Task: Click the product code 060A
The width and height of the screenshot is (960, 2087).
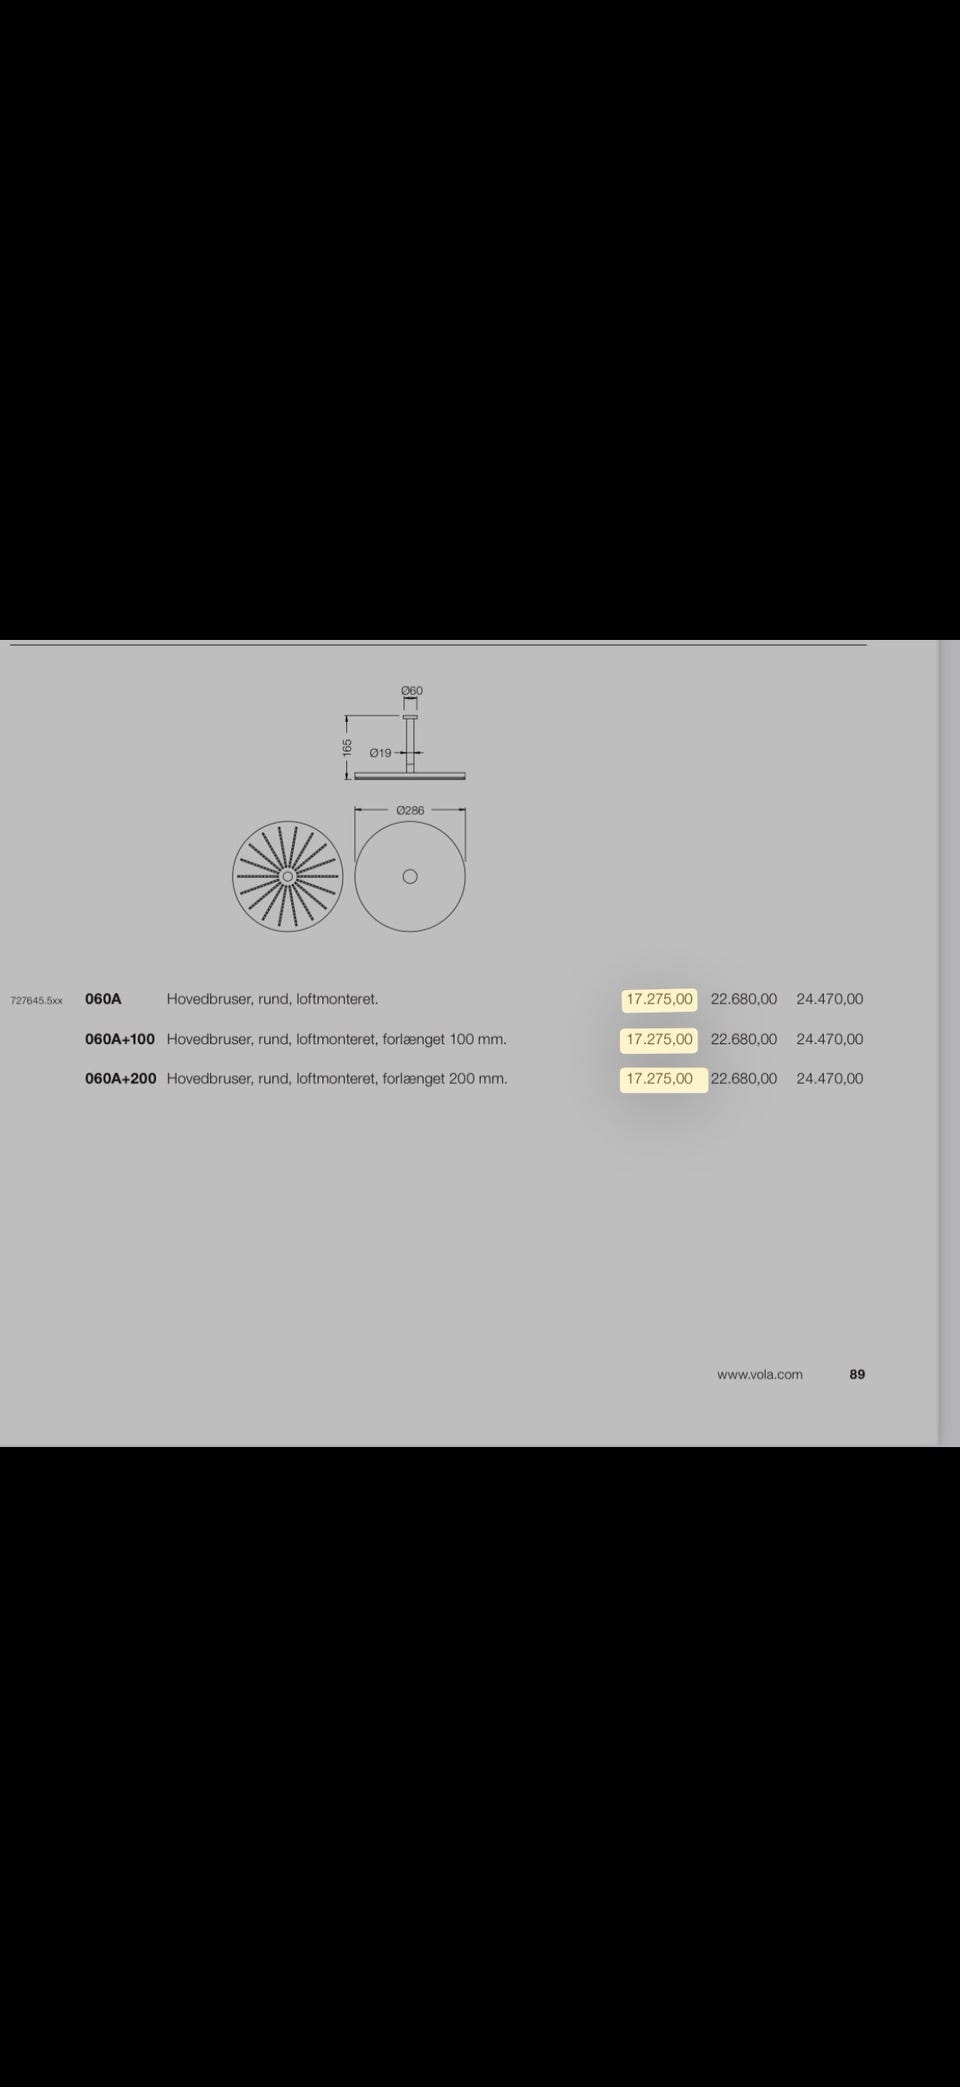Action: coord(103,999)
